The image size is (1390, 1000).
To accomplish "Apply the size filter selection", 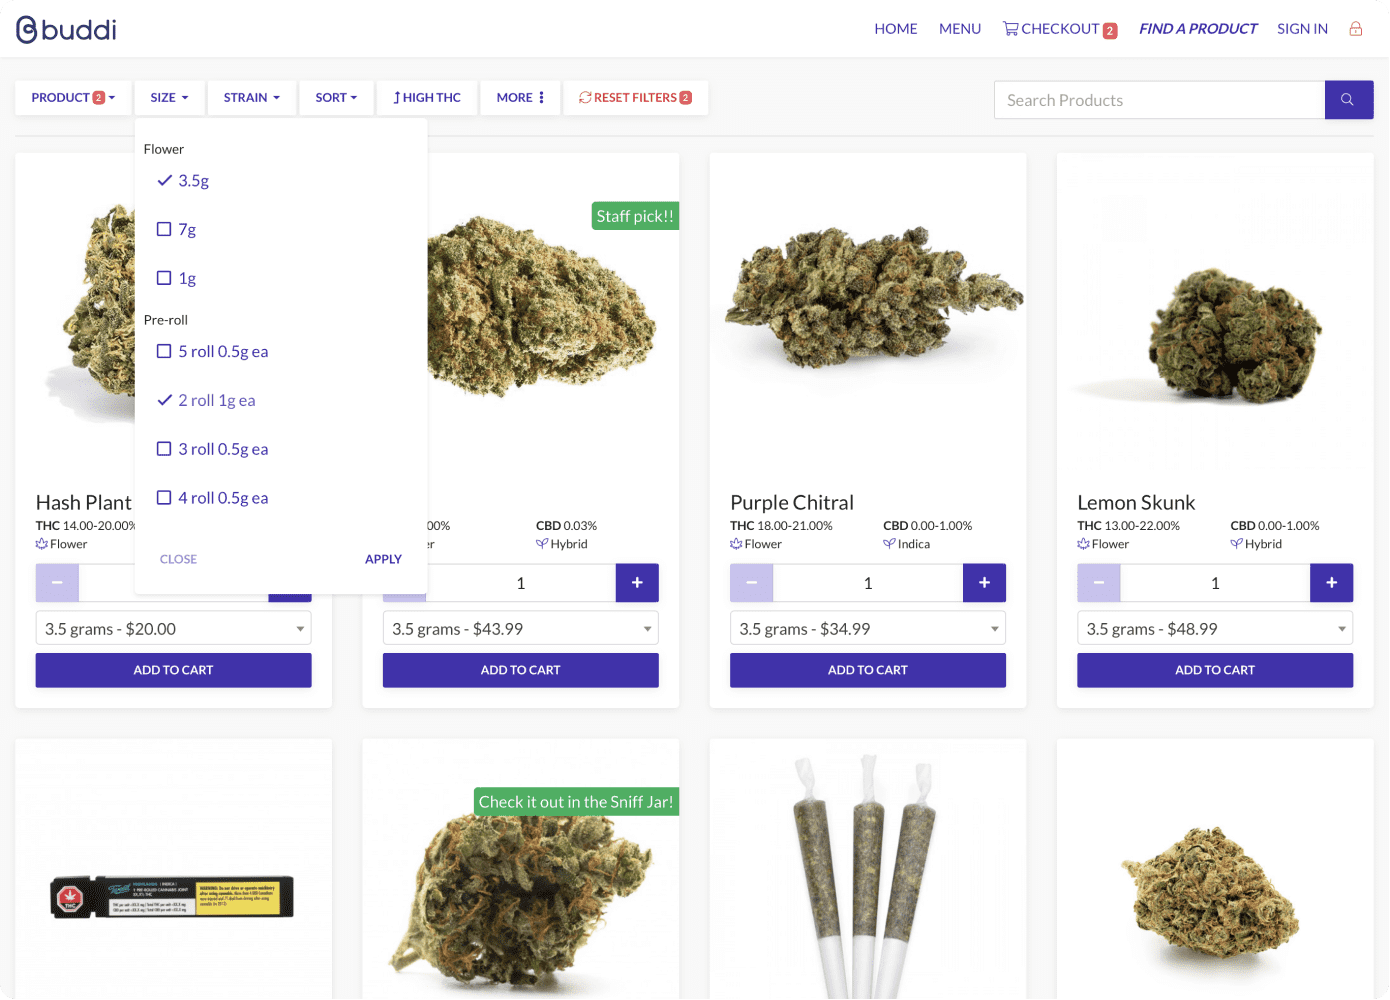I will pos(383,559).
